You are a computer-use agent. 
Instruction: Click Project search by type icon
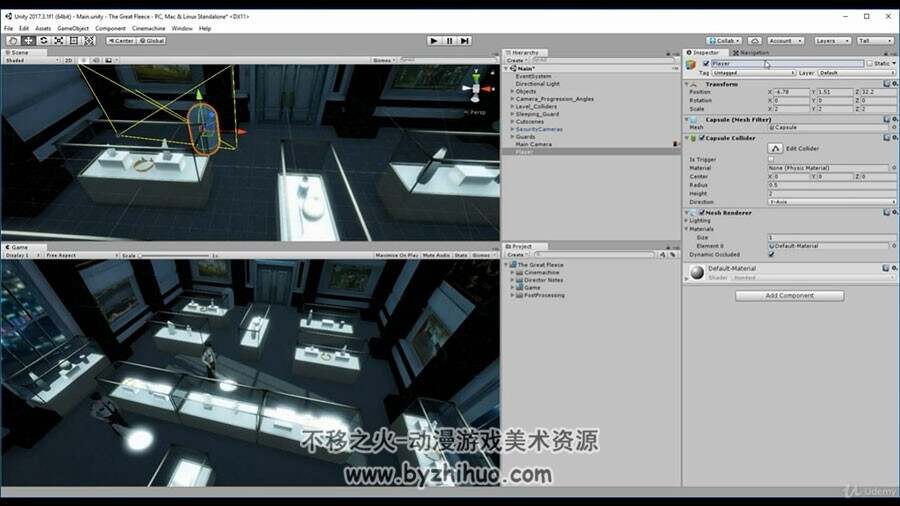[x=662, y=254]
